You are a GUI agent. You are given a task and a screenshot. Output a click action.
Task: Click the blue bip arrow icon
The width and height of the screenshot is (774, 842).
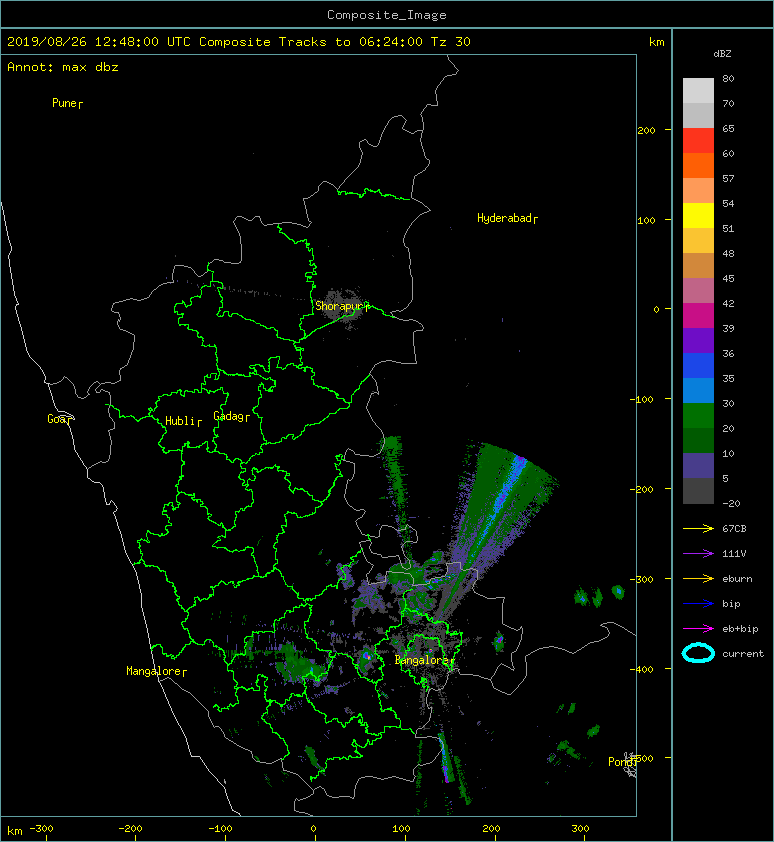point(698,604)
